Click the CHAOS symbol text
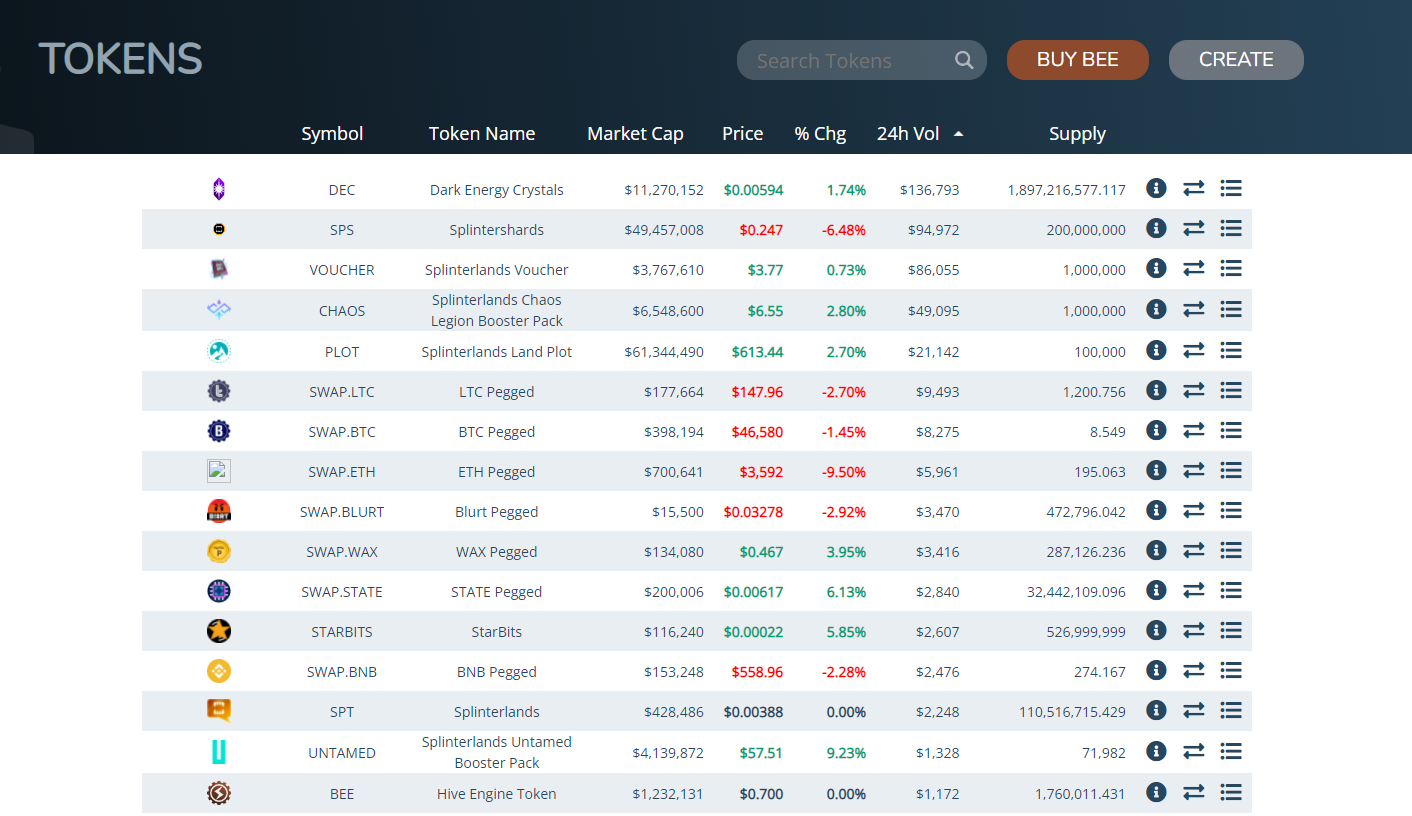This screenshot has width=1412, height=816. [342, 311]
